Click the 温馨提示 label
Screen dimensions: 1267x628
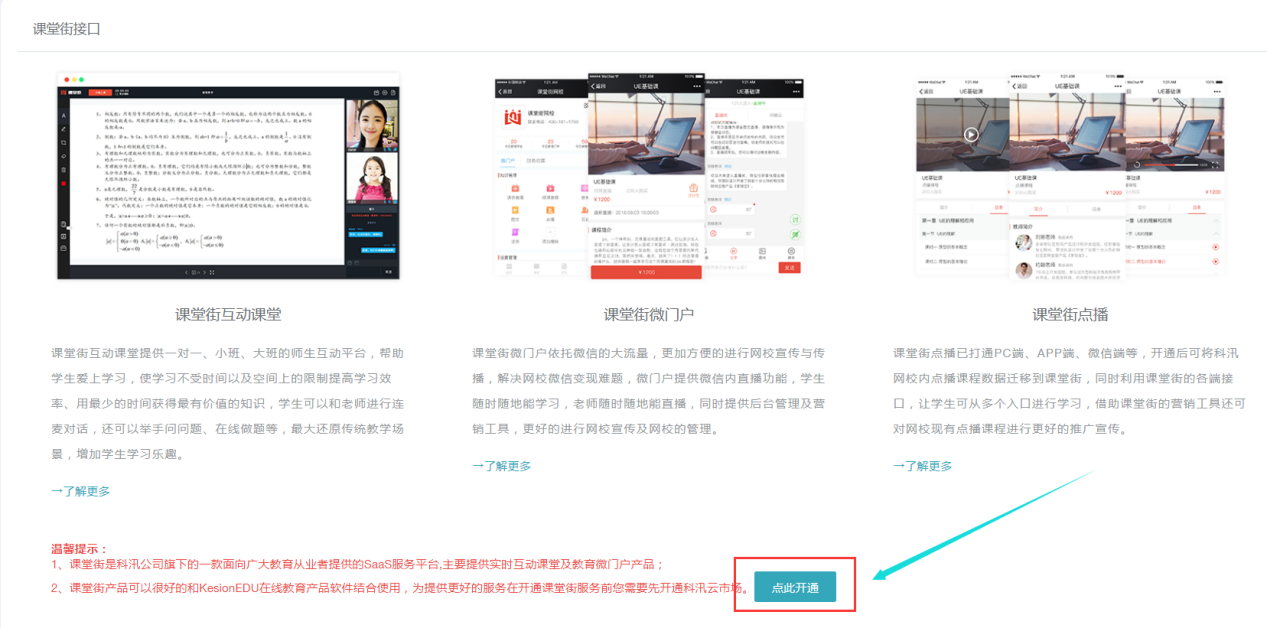80,549
